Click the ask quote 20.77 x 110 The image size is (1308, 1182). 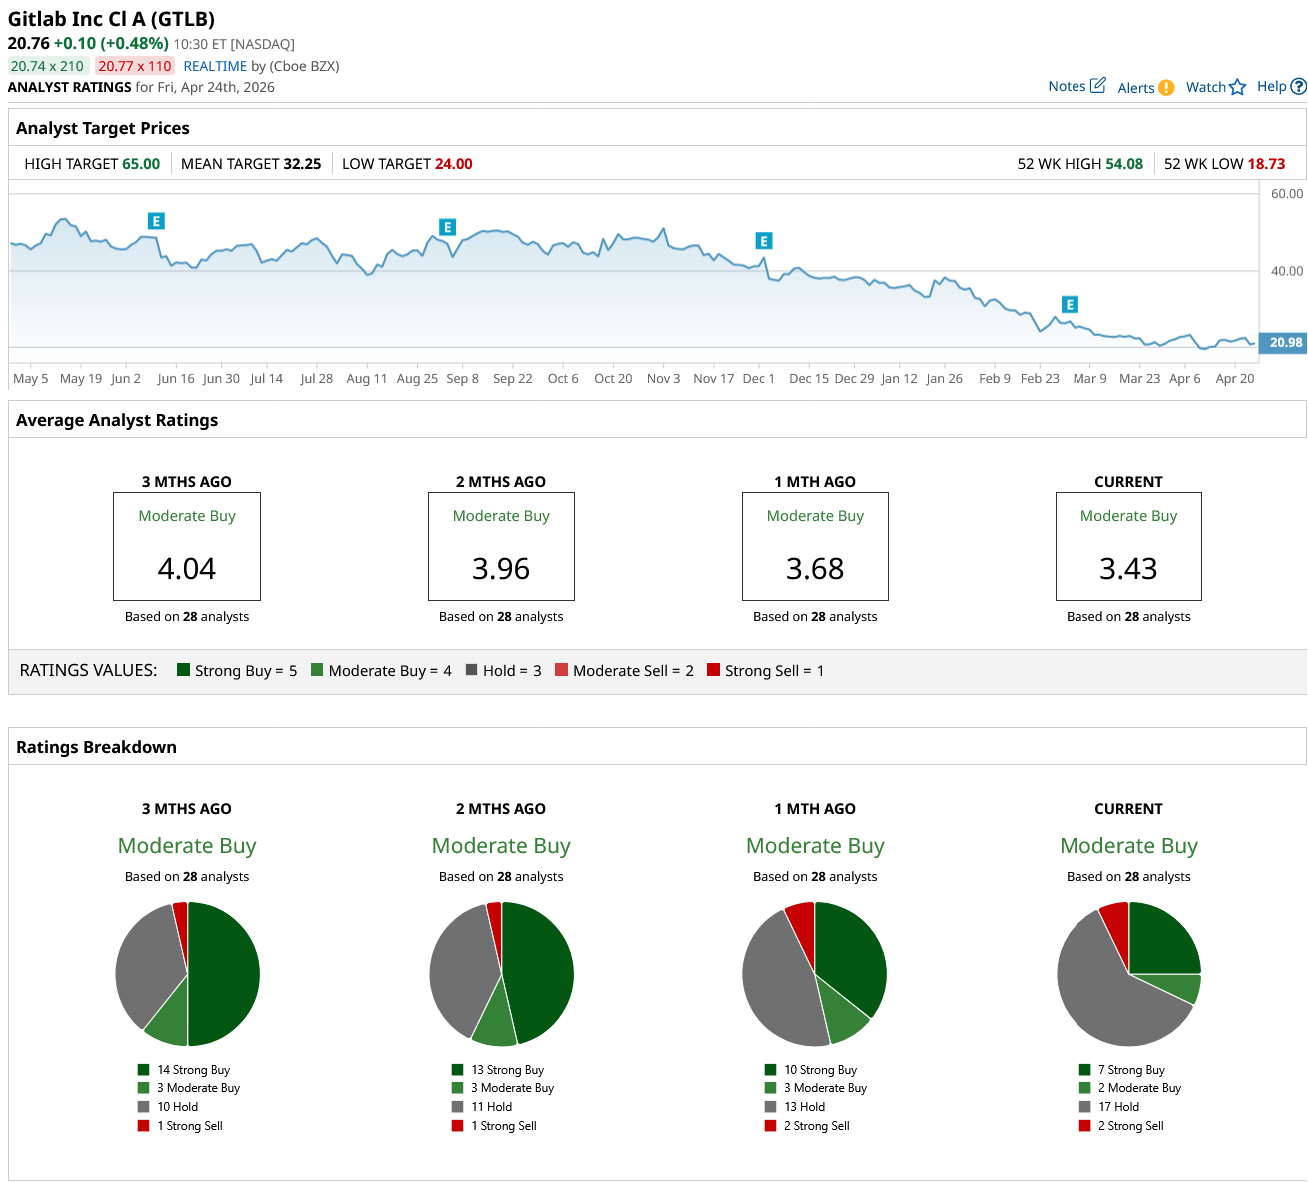click(x=135, y=66)
